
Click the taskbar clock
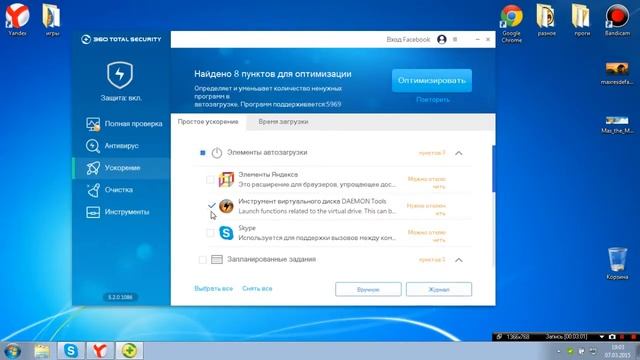(x=618, y=351)
